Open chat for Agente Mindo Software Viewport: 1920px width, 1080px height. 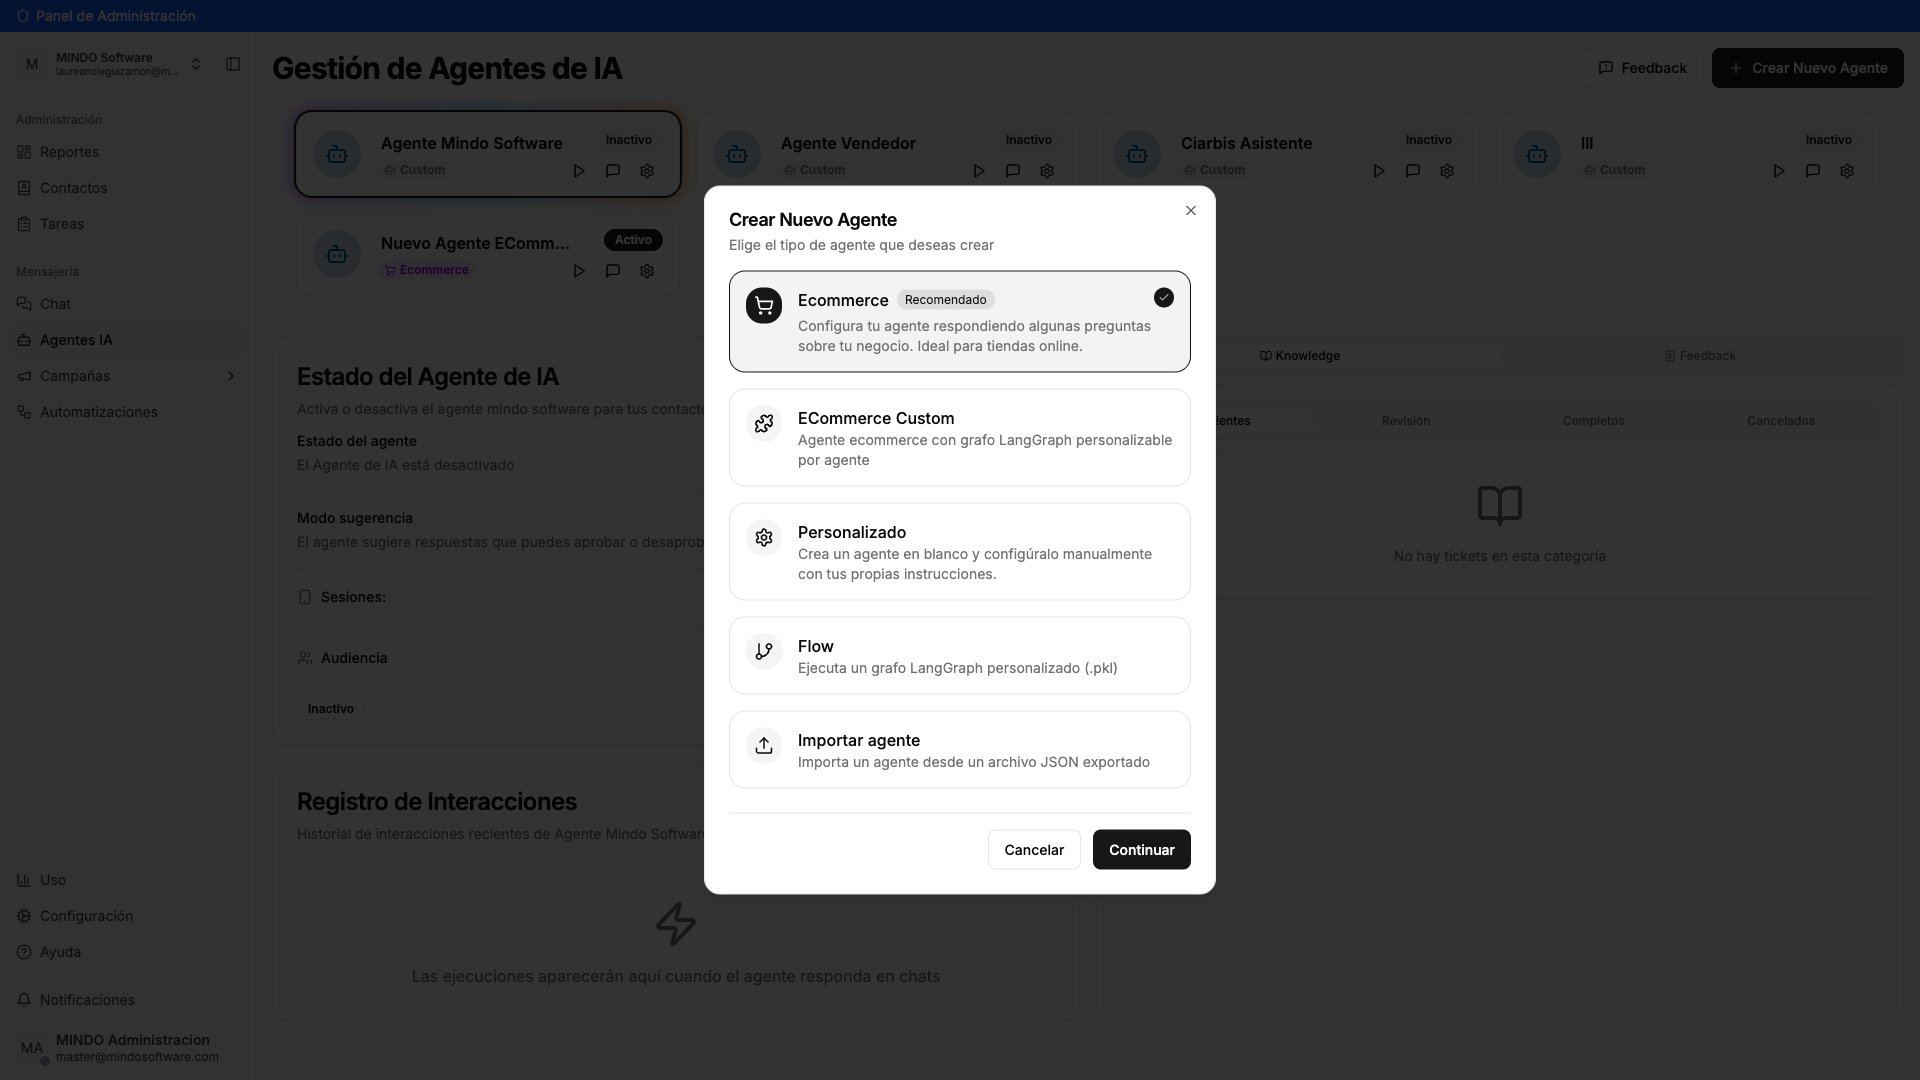click(x=613, y=171)
